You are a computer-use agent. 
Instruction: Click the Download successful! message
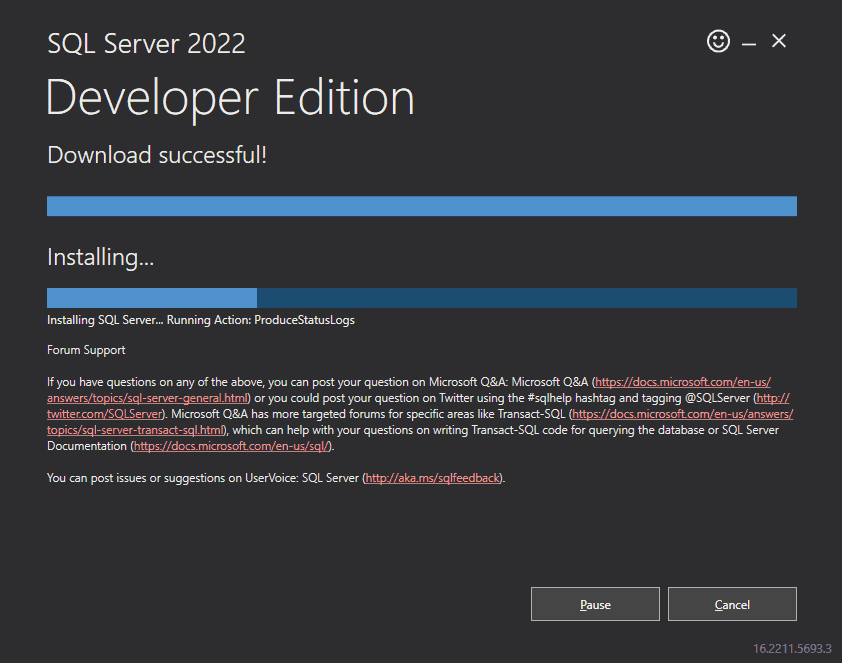pyautogui.click(x=157, y=155)
